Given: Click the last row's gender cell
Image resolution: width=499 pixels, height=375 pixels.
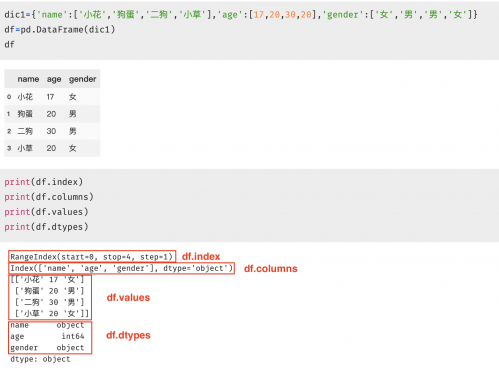Looking at the screenshot, I should pos(73,148).
